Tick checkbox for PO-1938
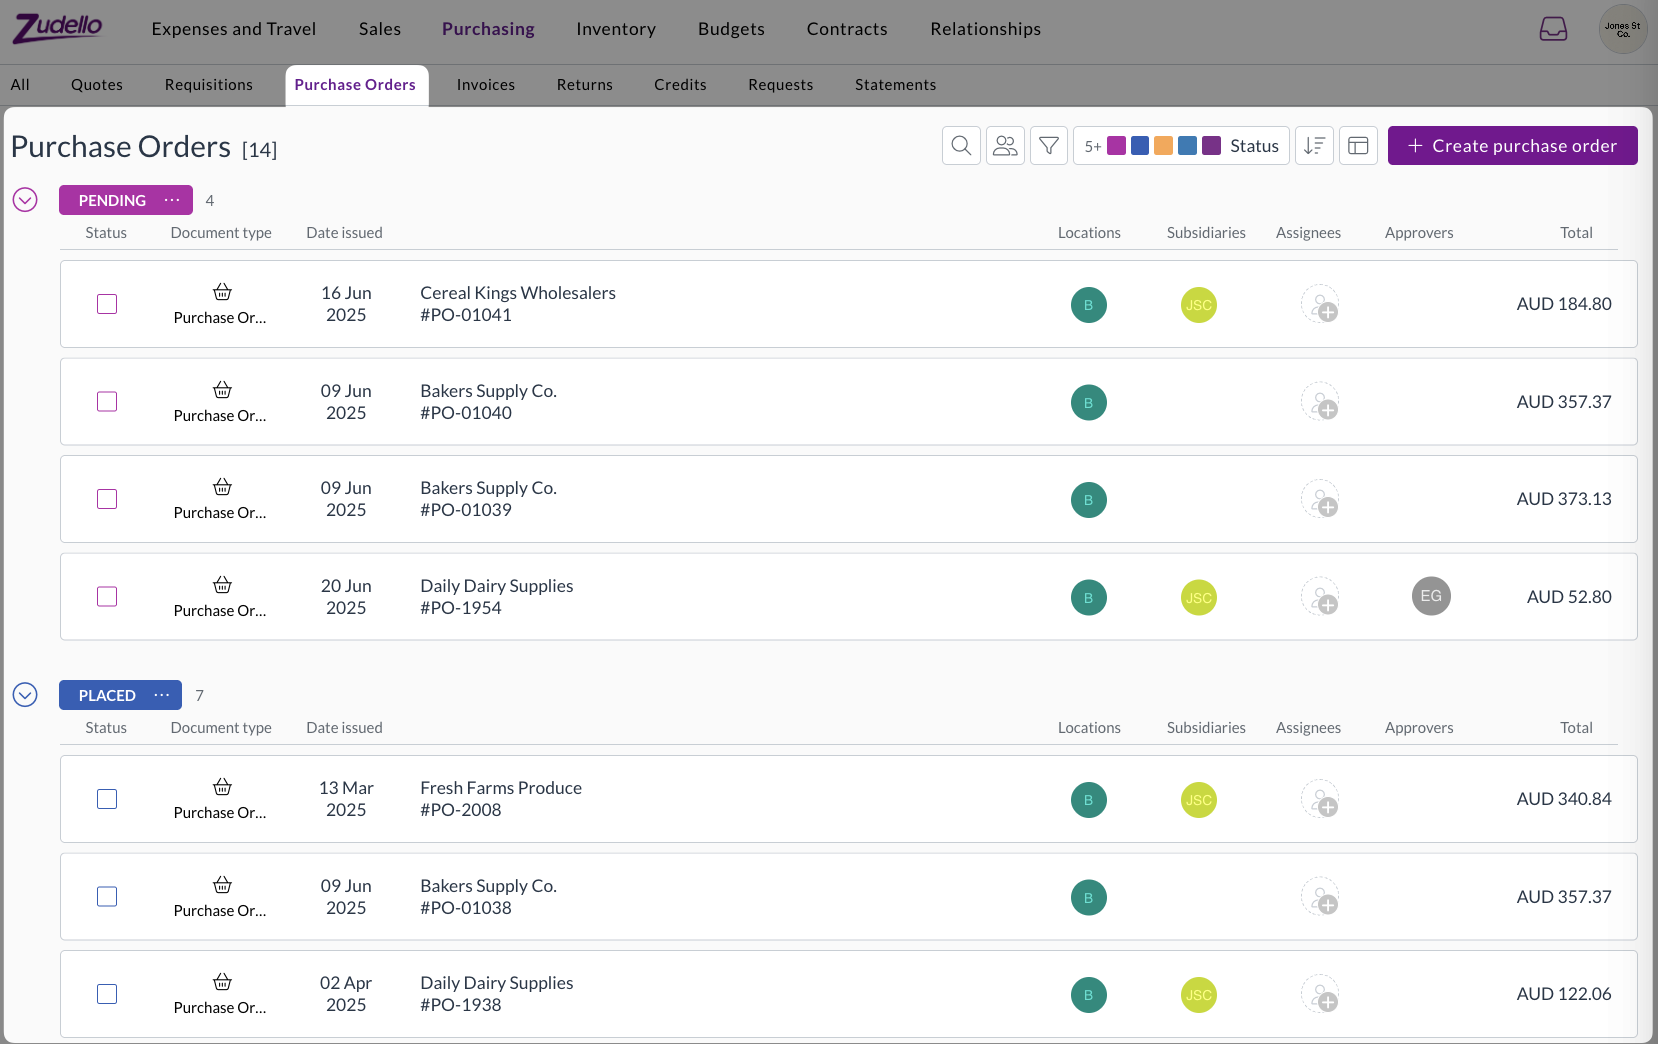1658x1044 pixels. tap(107, 994)
